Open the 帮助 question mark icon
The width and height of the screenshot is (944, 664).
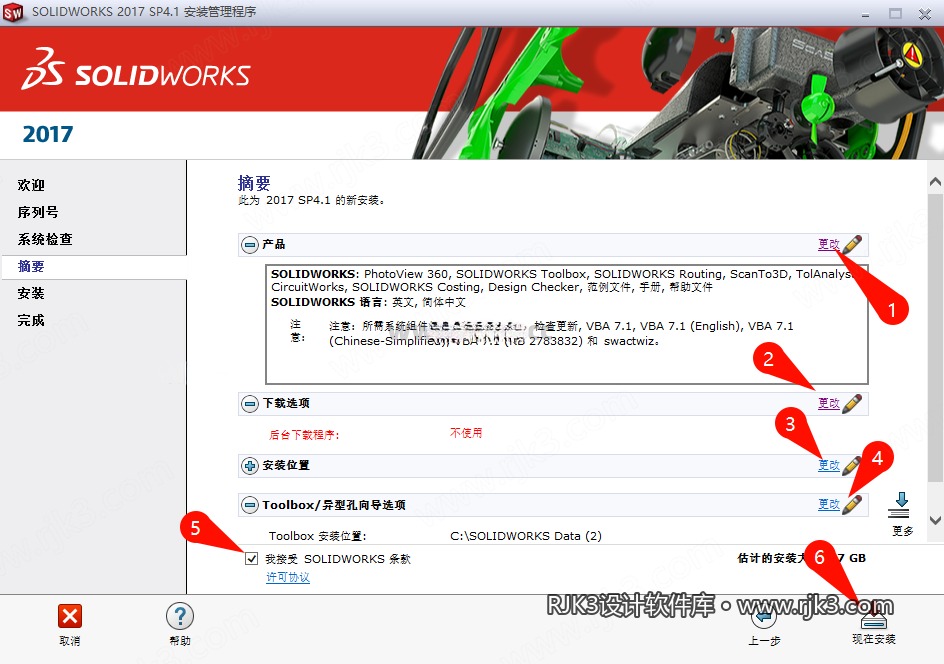point(179,616)
